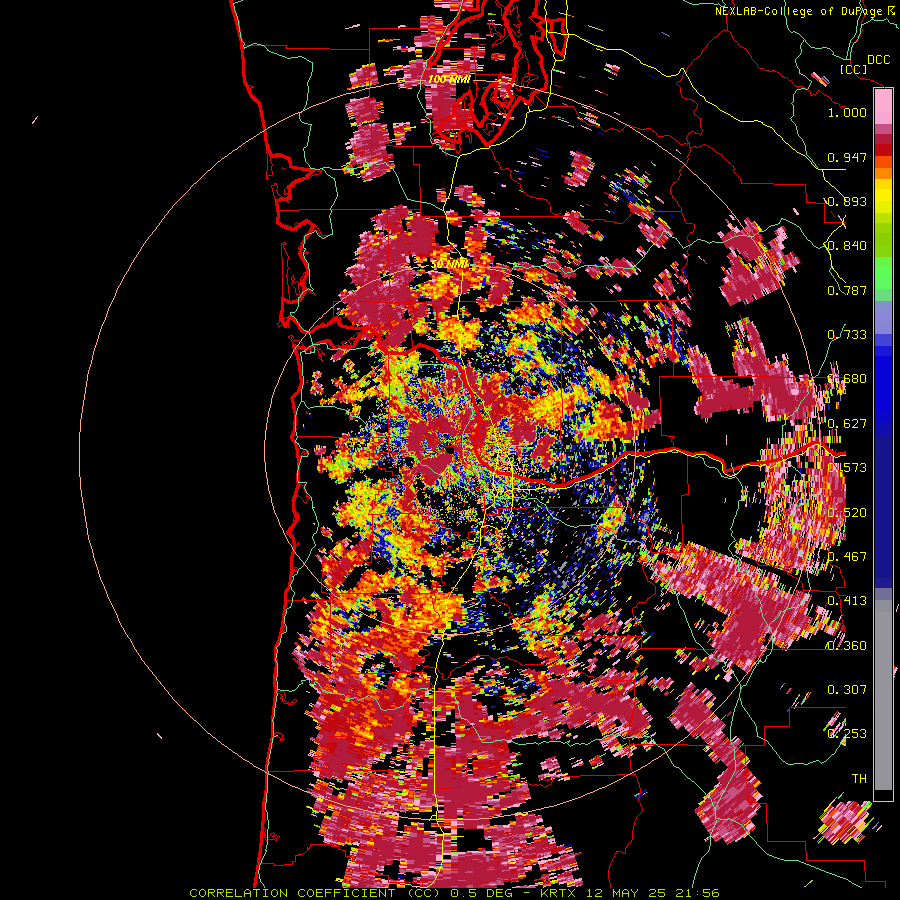Select the 0.413 scale value

[847, 601]
